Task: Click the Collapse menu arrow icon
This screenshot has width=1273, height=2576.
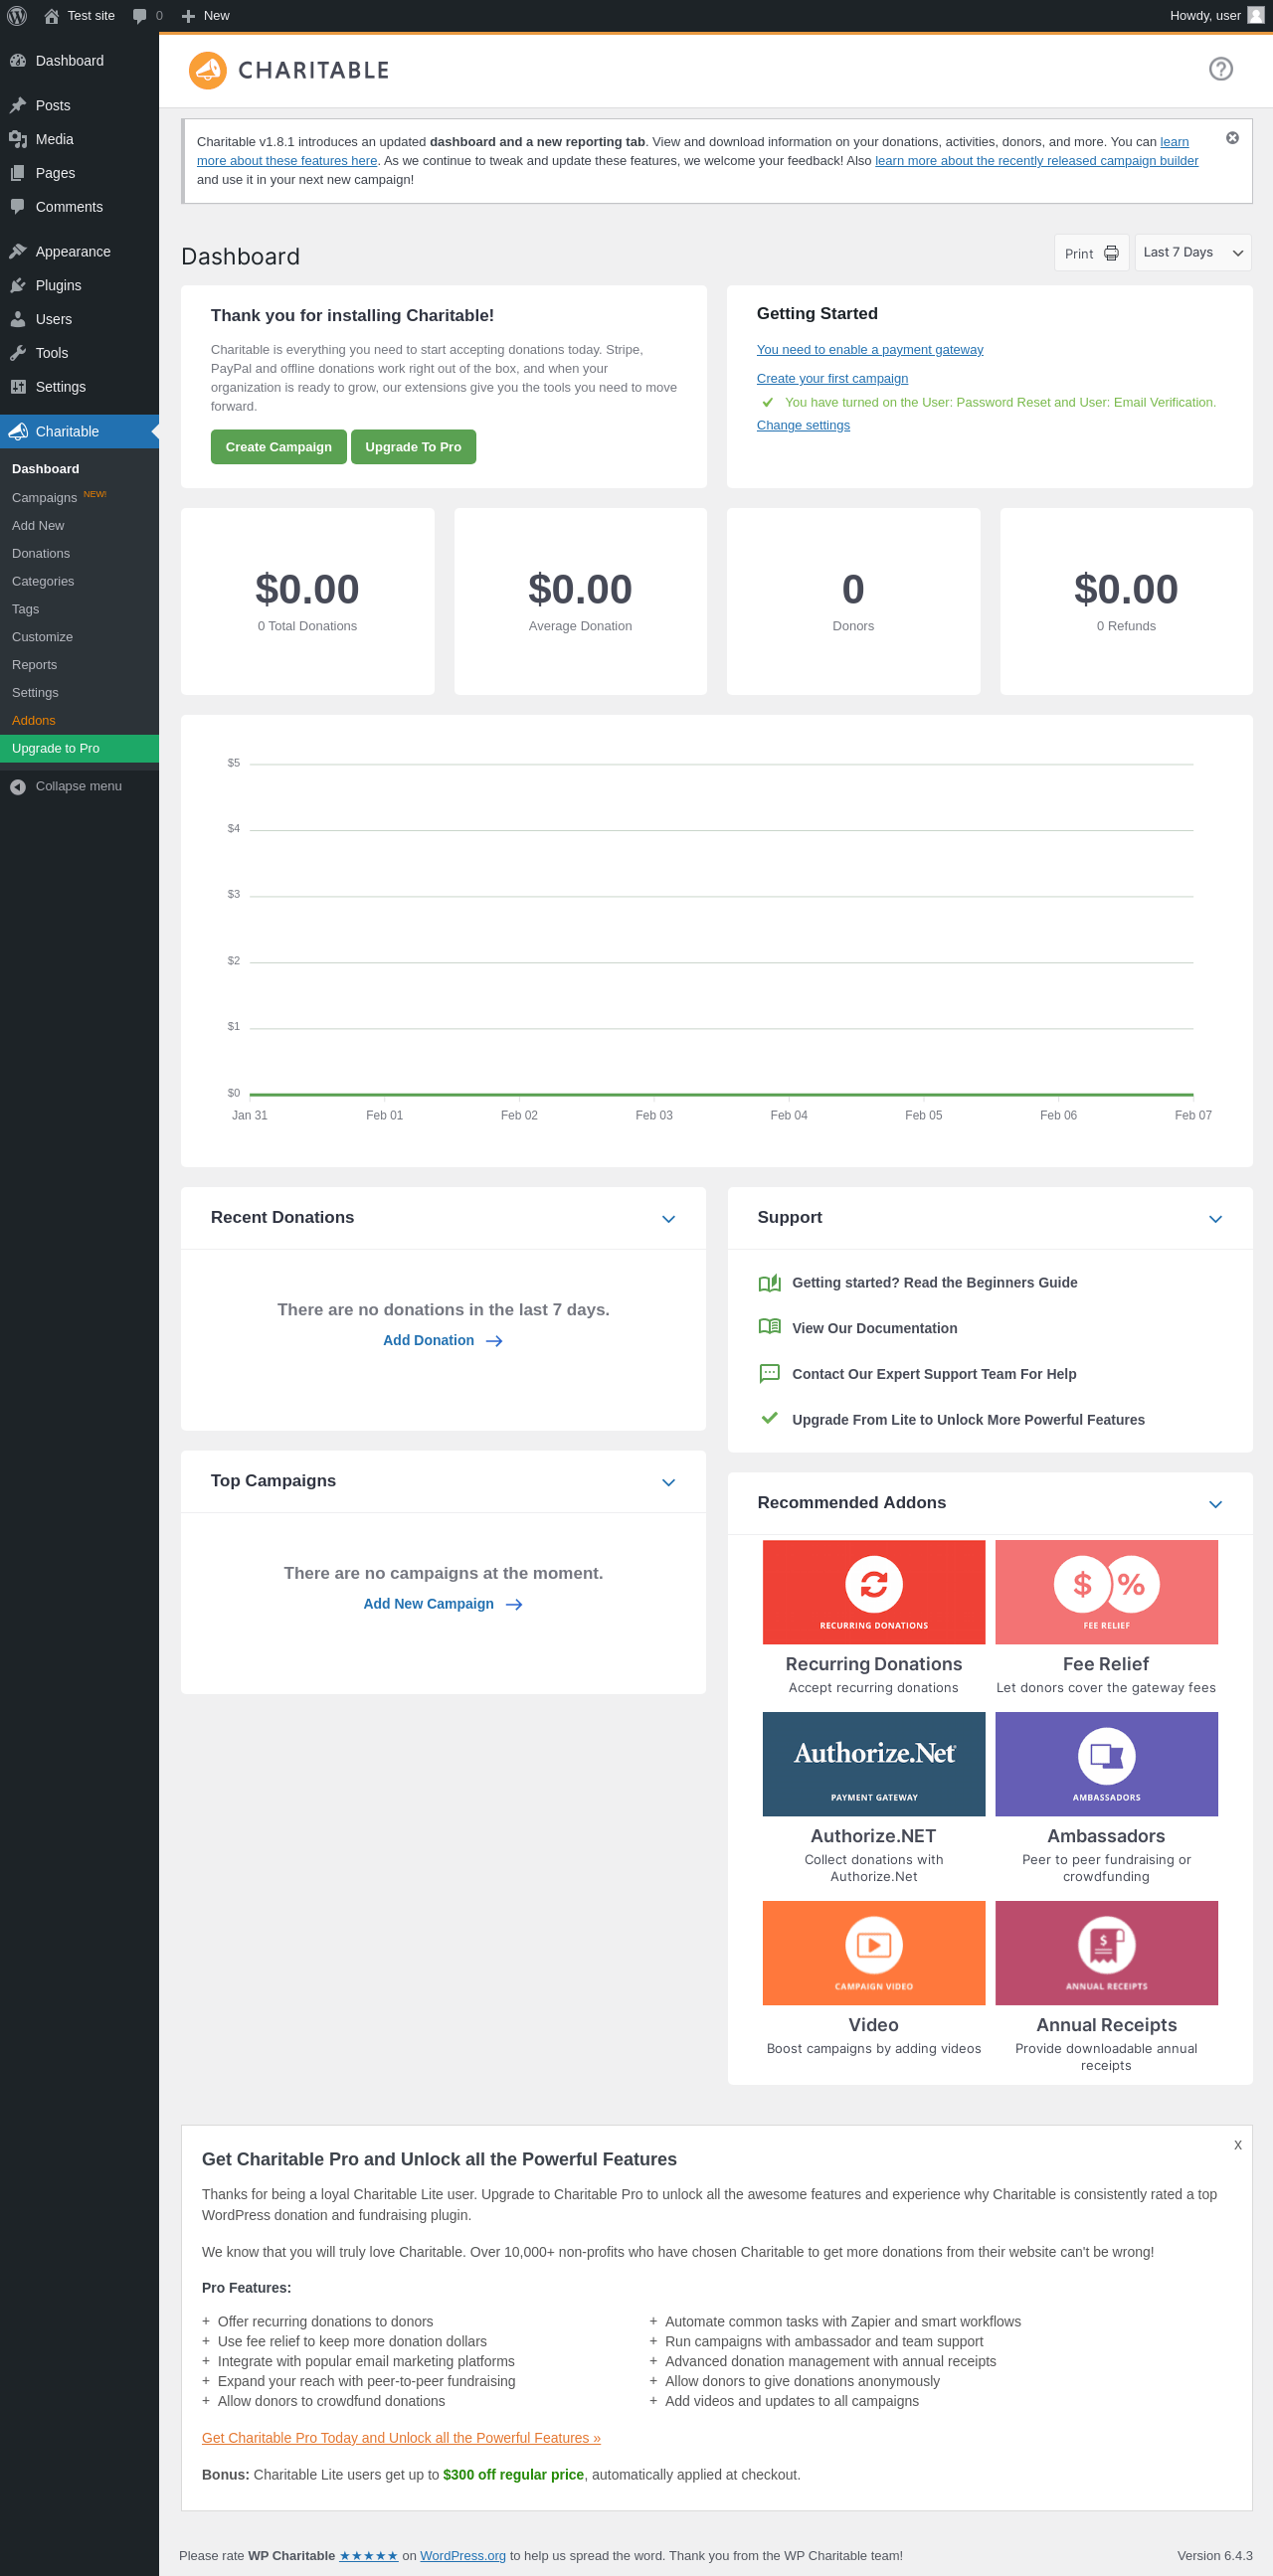Action: 18,787
